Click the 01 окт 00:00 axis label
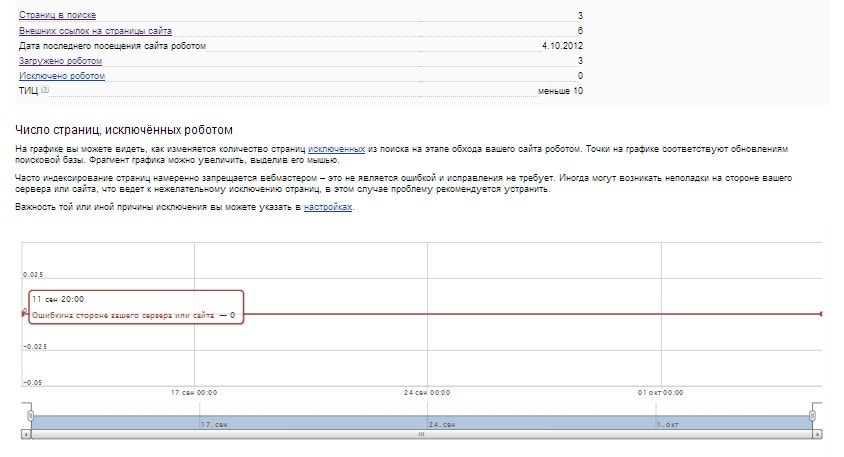 [661, 393]
